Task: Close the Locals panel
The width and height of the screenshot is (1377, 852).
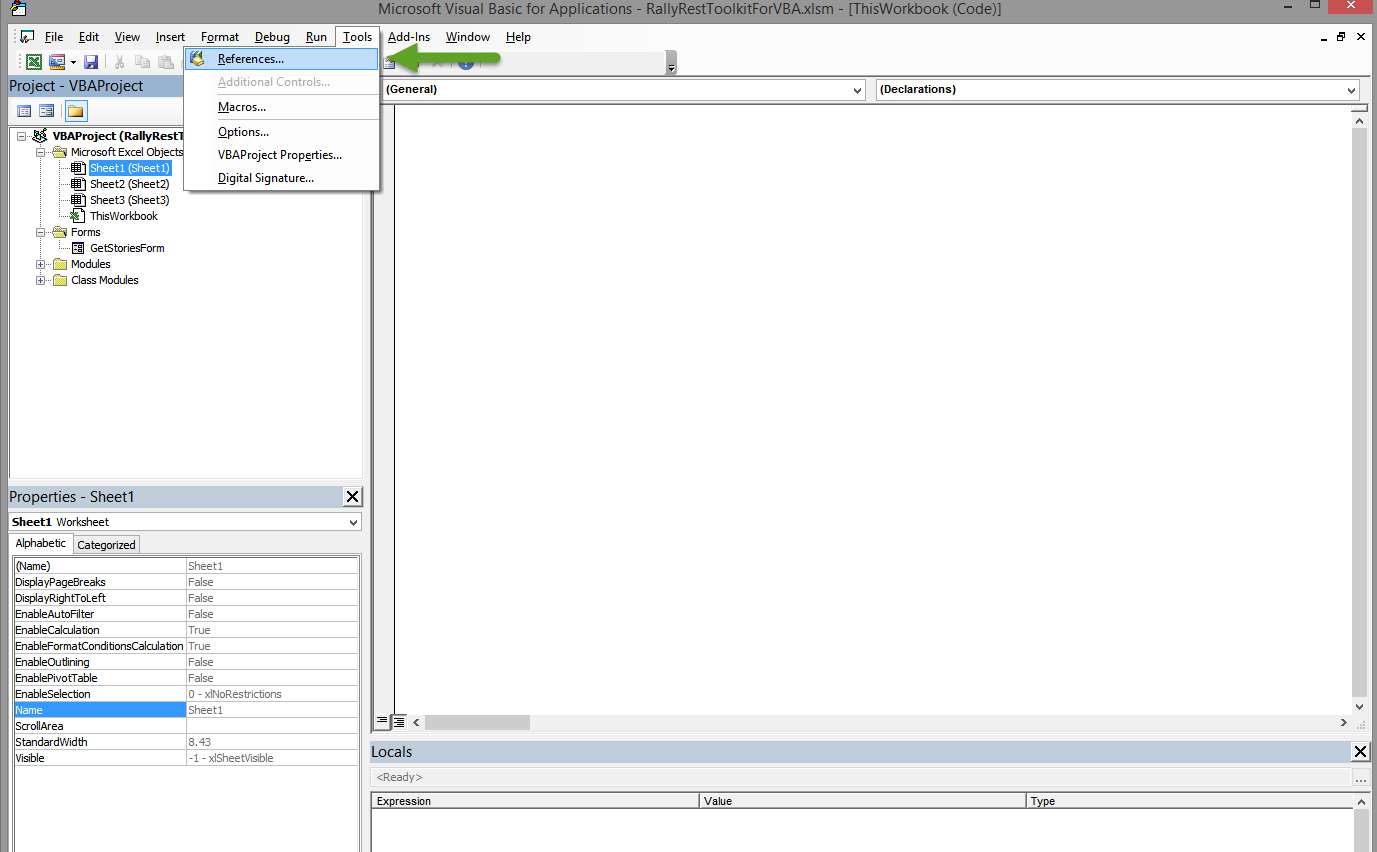Action: 1360,752
